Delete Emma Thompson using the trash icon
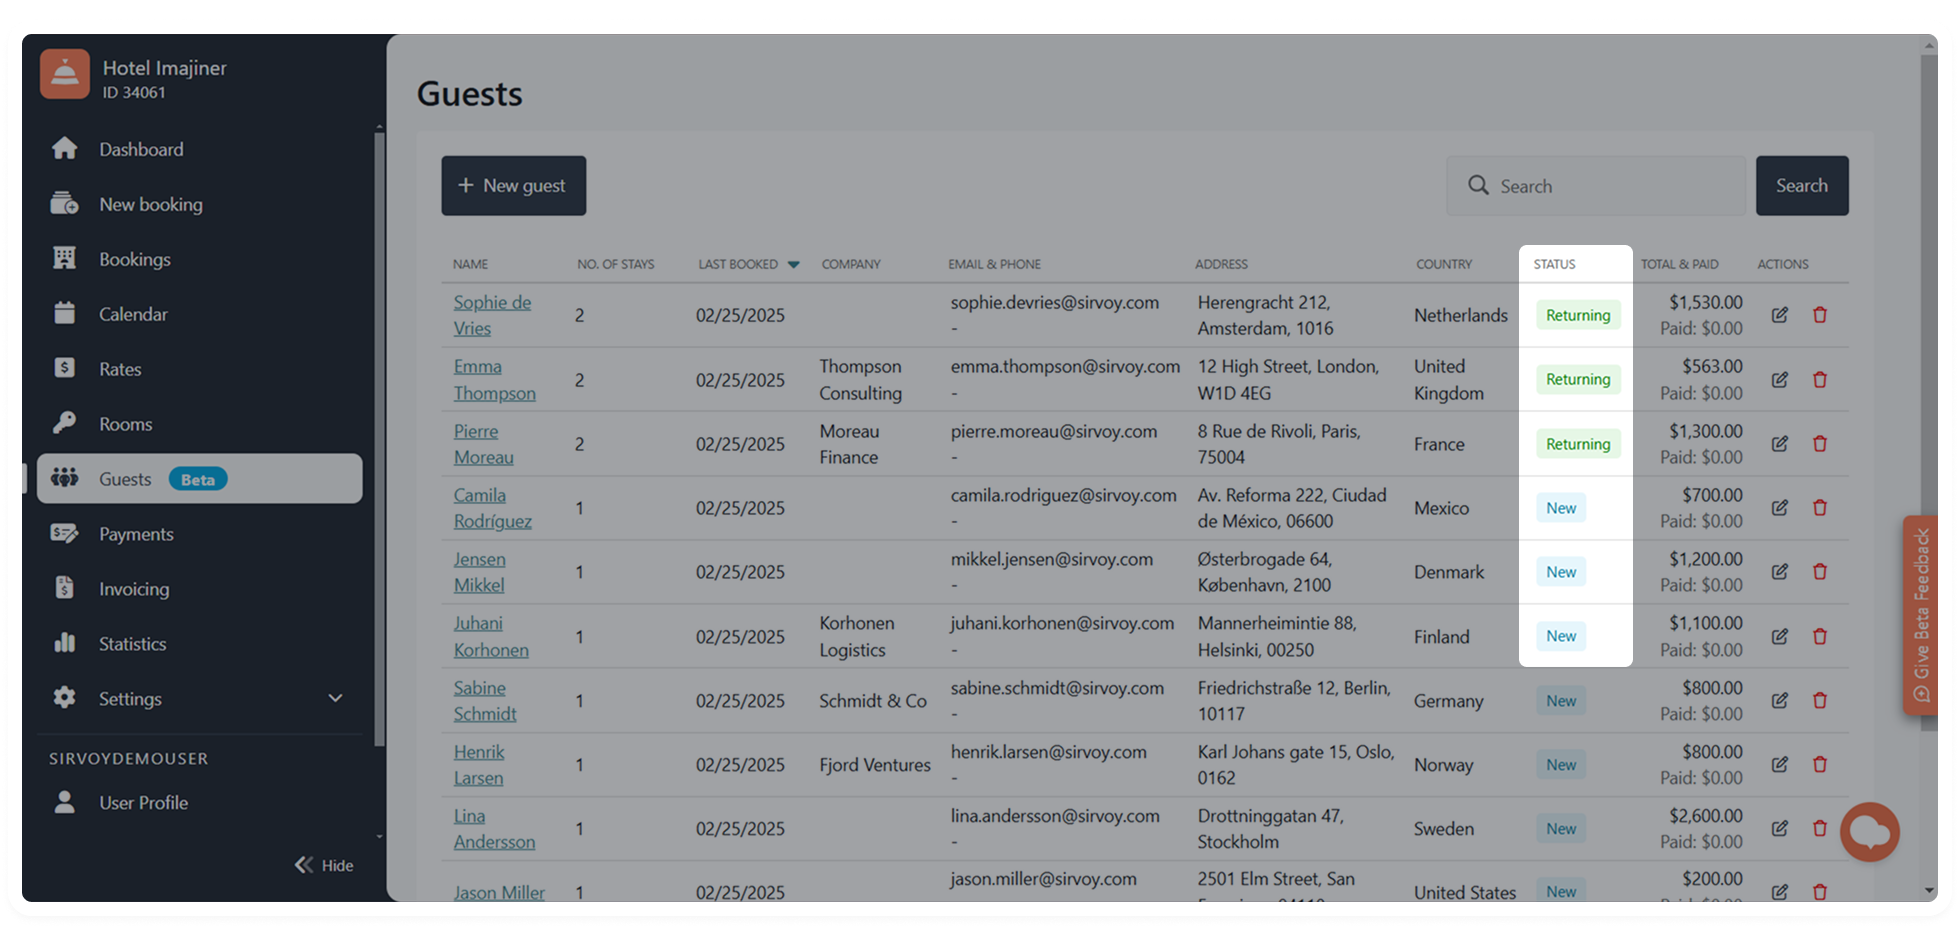The width and height of the screenshot is (1960, 928). click(1820, 380)
